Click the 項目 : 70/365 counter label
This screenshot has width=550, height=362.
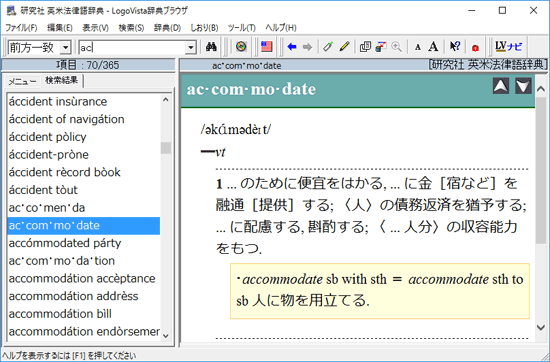88,65
